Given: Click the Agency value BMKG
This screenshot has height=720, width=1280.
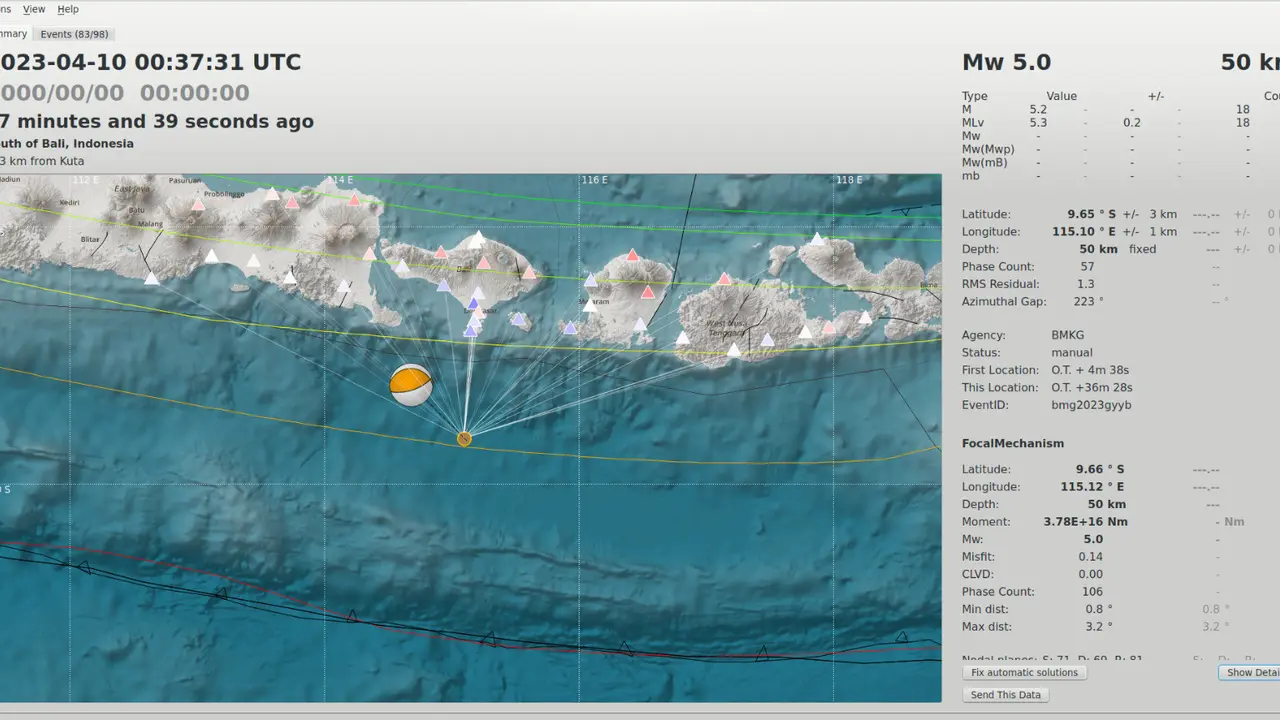Looking at the screenshot, I should [1067, 336].
